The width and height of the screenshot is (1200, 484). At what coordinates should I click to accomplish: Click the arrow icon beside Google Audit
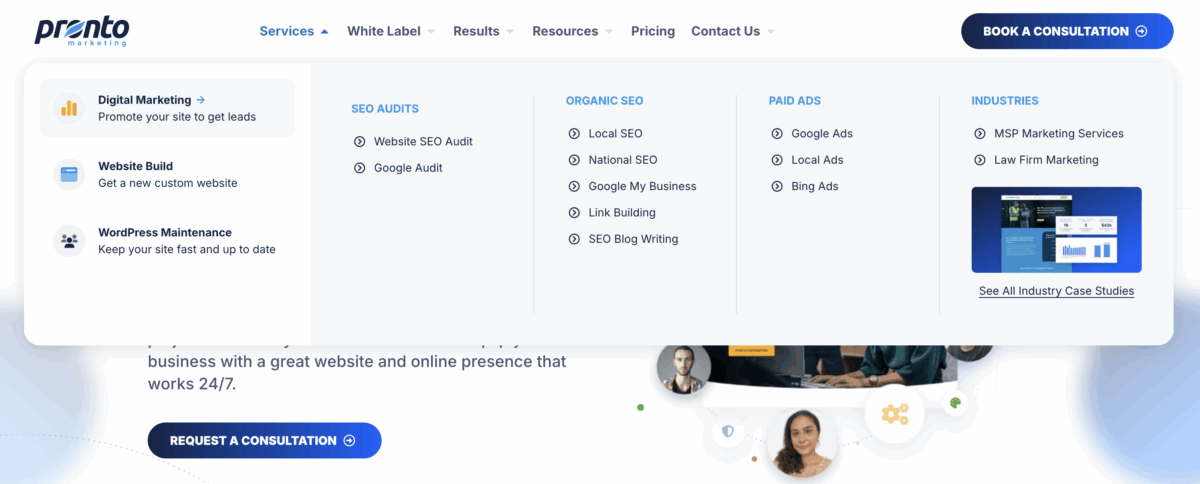pos(360,168)
